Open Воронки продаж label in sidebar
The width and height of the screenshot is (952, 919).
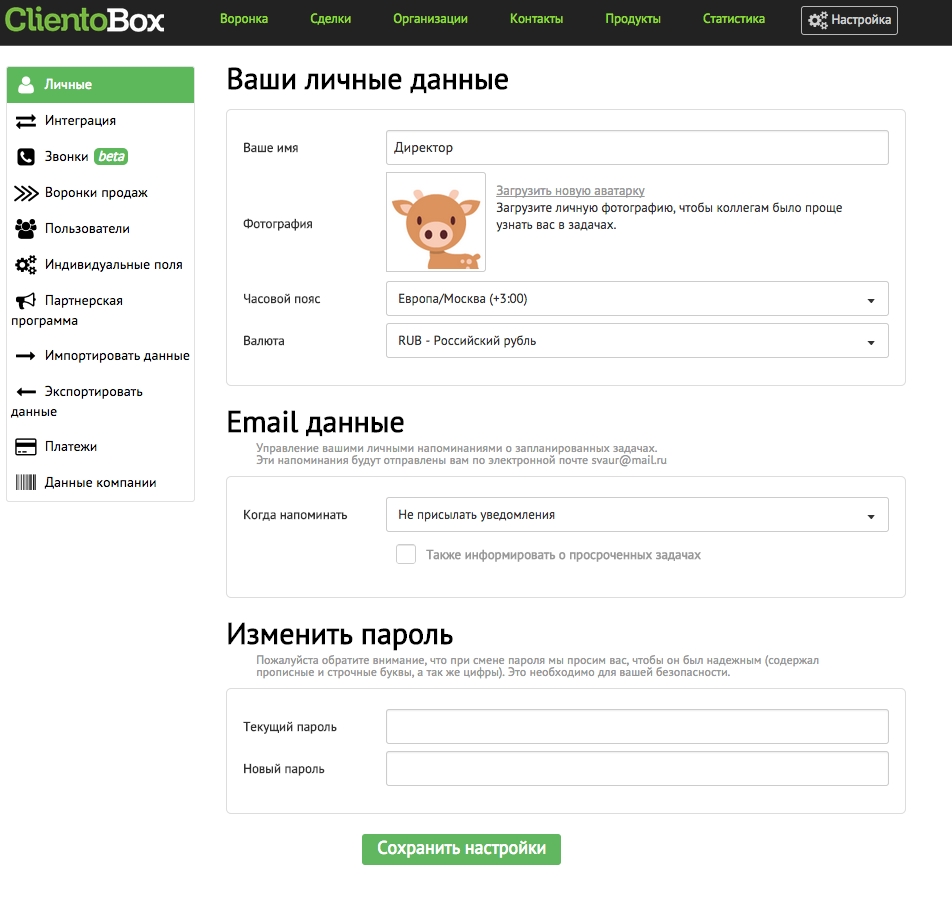[x=96, y=193]
